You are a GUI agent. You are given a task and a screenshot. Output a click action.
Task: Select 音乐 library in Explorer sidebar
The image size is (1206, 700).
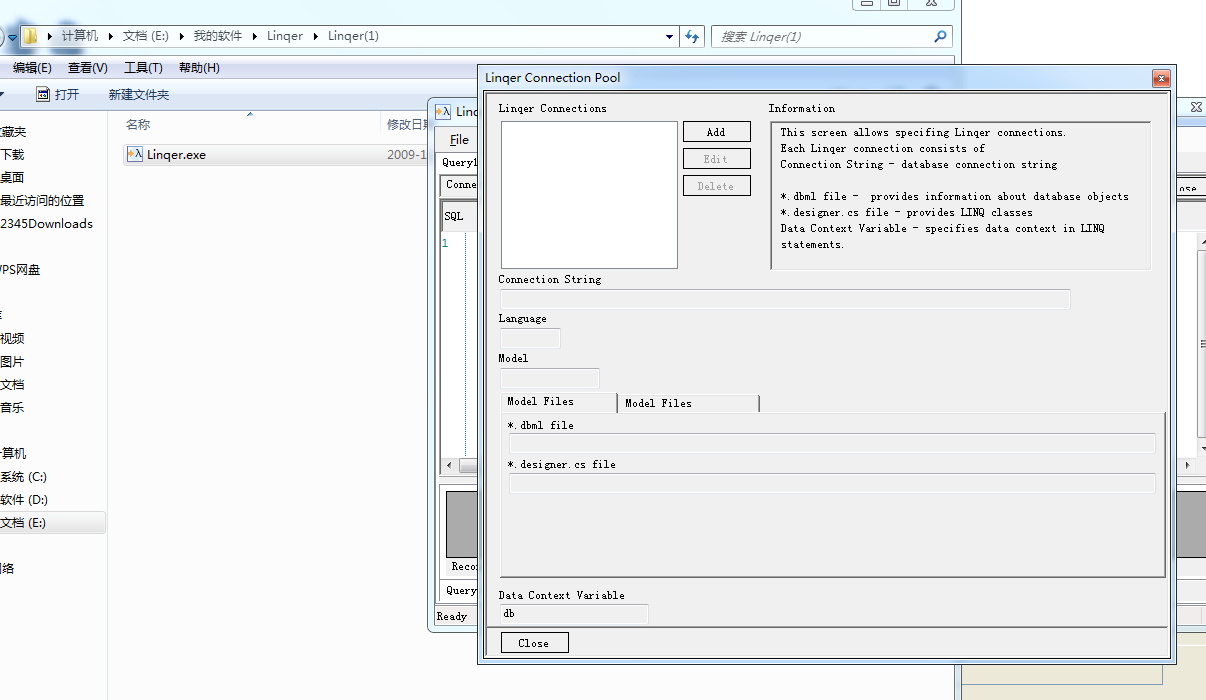(12, 408)
